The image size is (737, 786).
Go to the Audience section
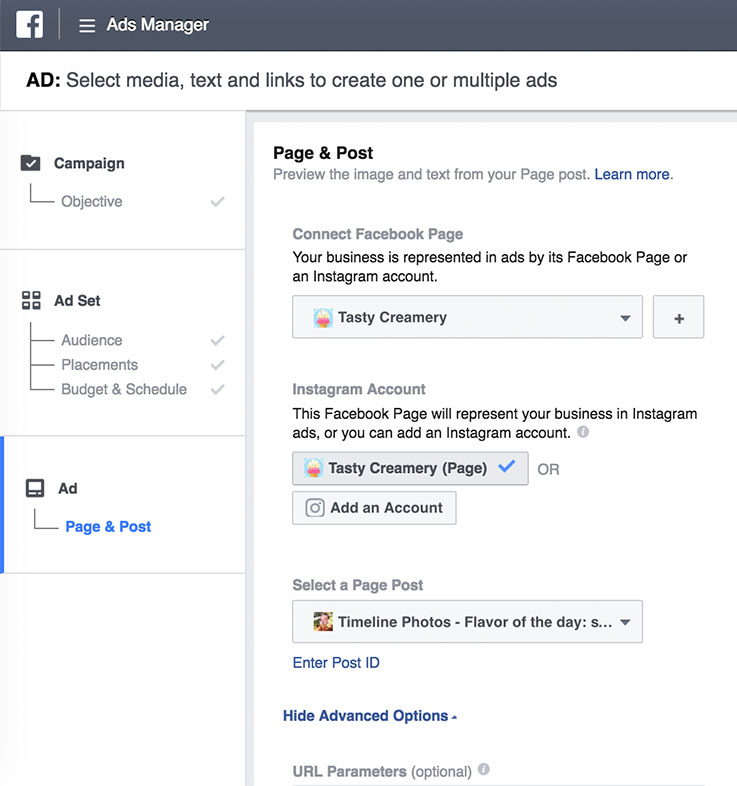pos(91,340)
